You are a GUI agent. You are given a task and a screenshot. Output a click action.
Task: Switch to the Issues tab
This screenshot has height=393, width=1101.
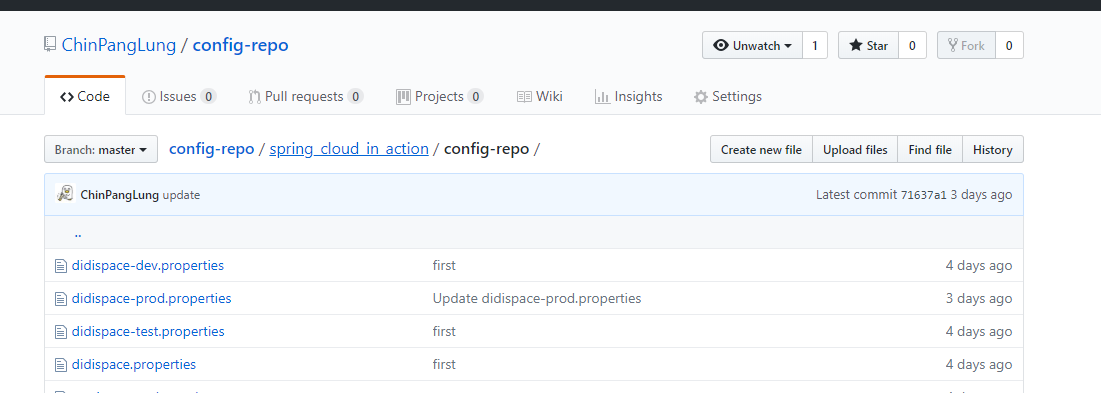click(178, 96)
